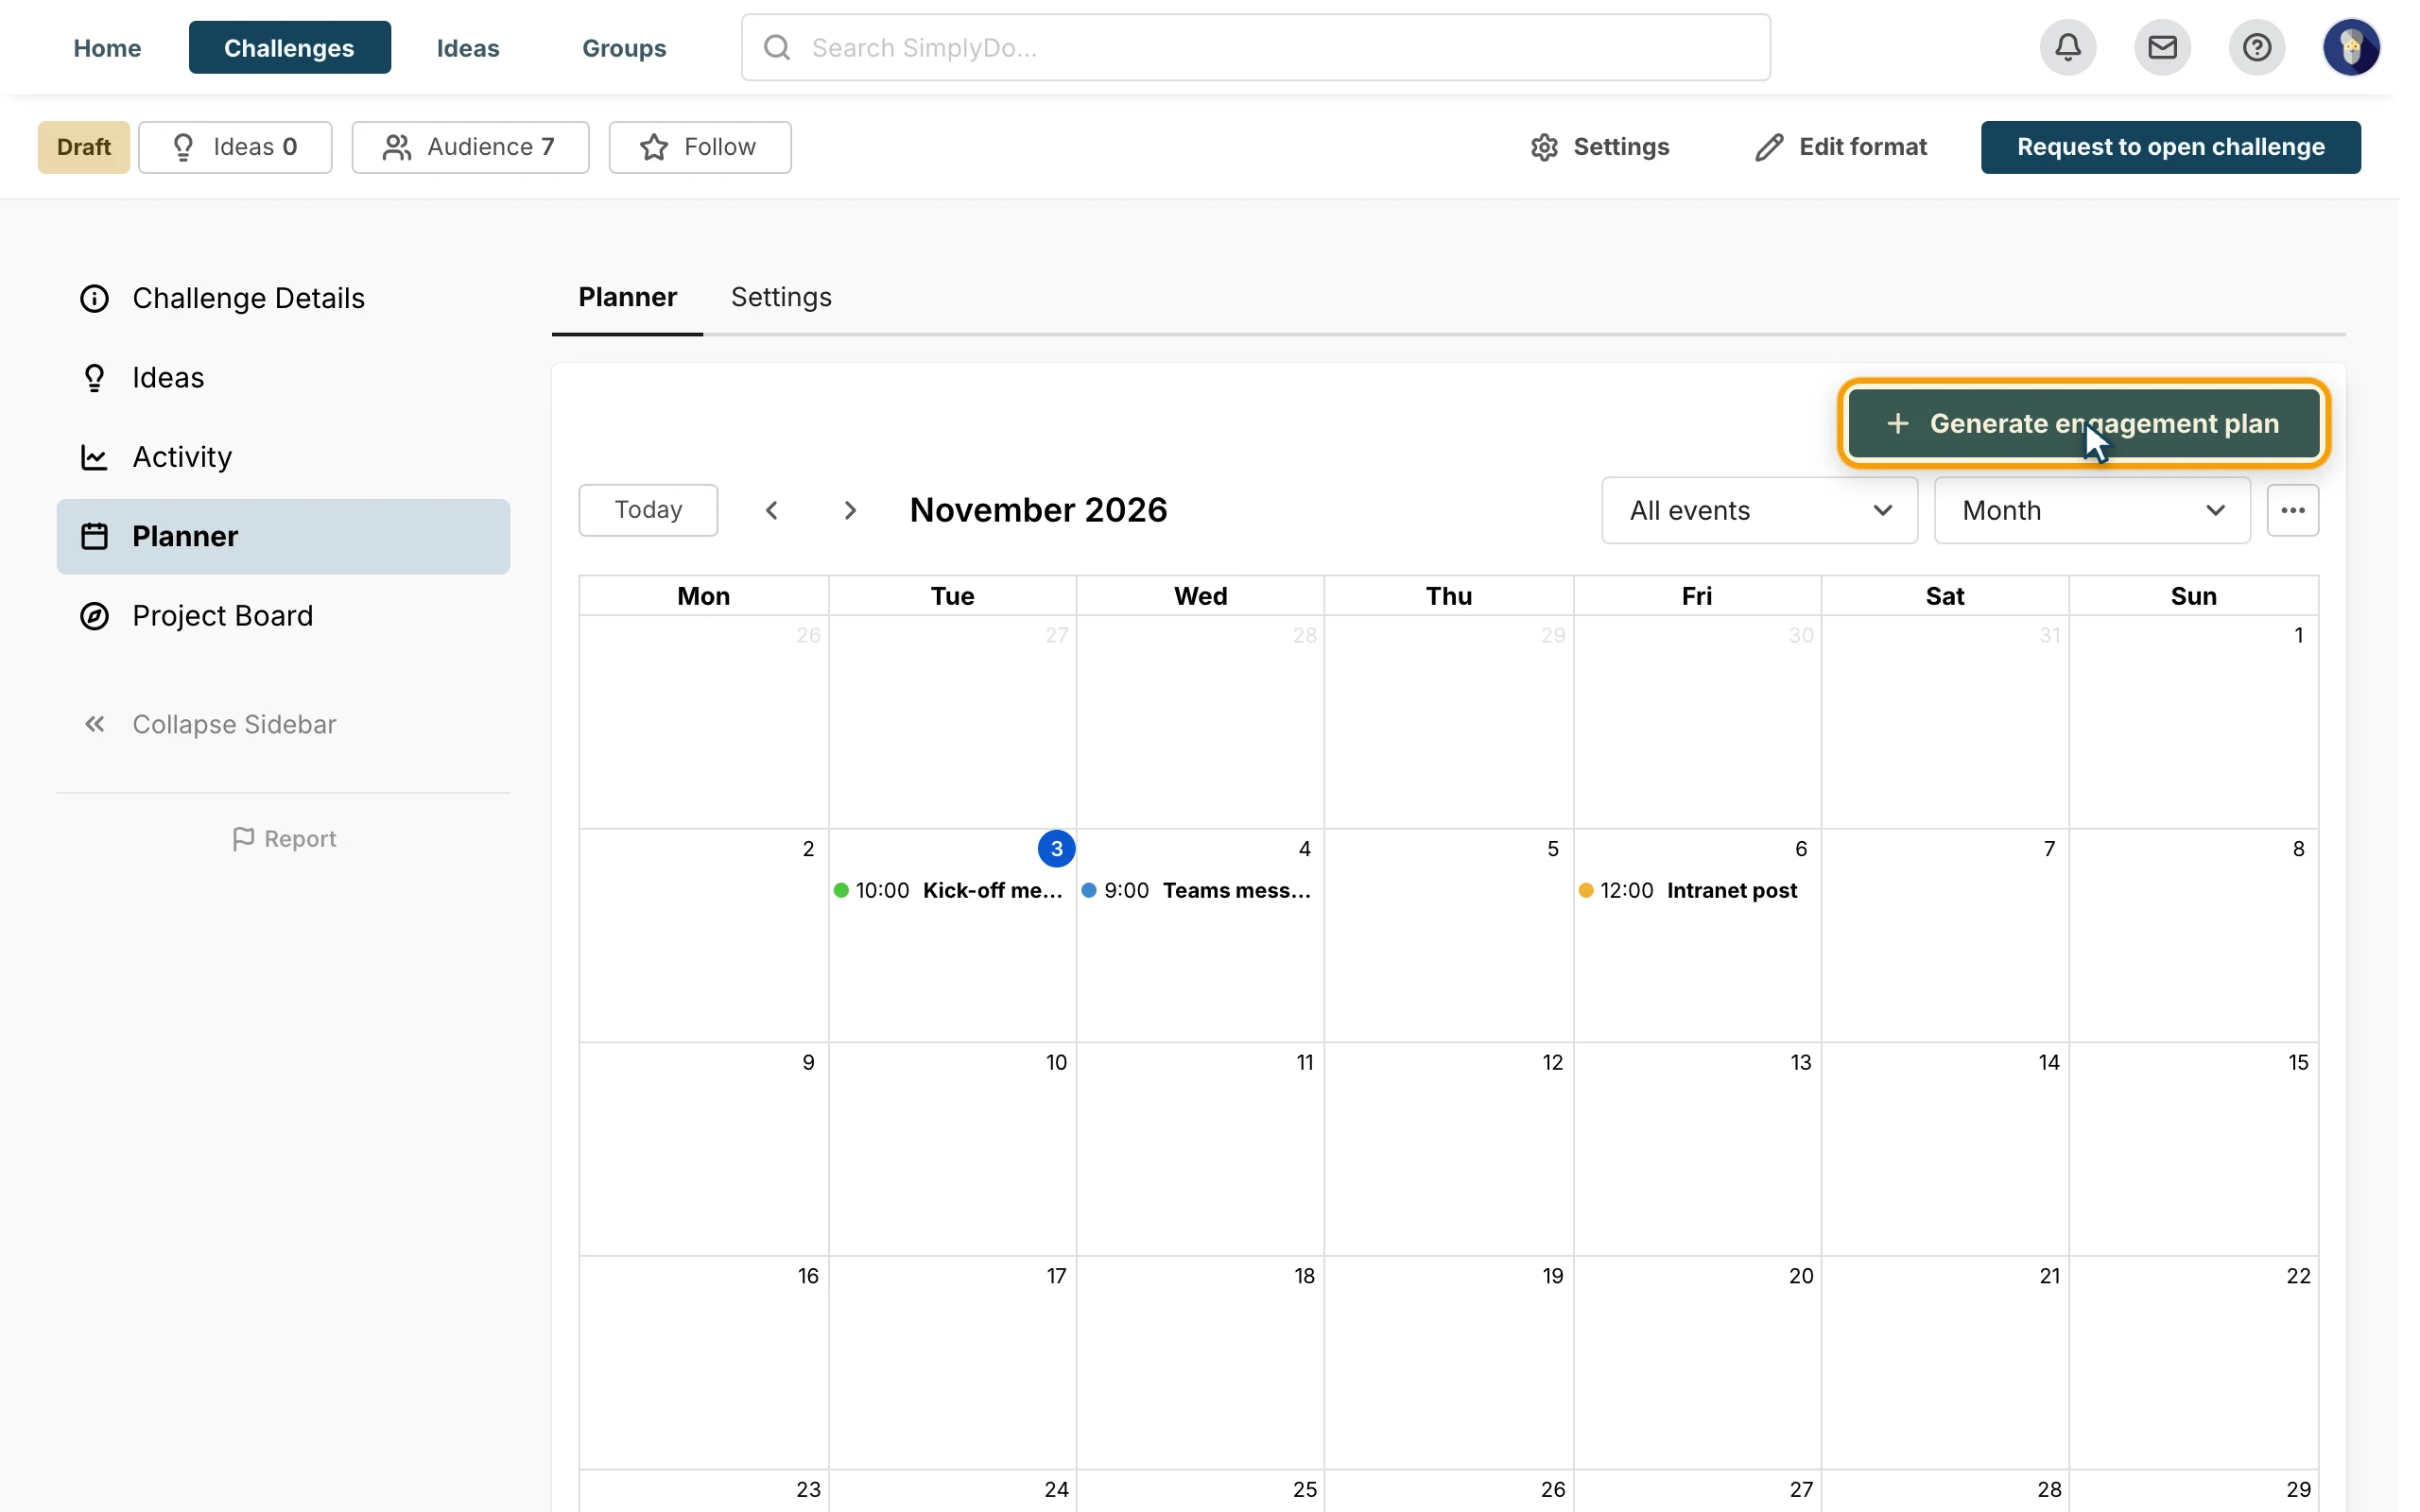This screenshot has width=2420, height=1512.
Task: Open Challenges in top navigation
Action: (x=289, y=47)
